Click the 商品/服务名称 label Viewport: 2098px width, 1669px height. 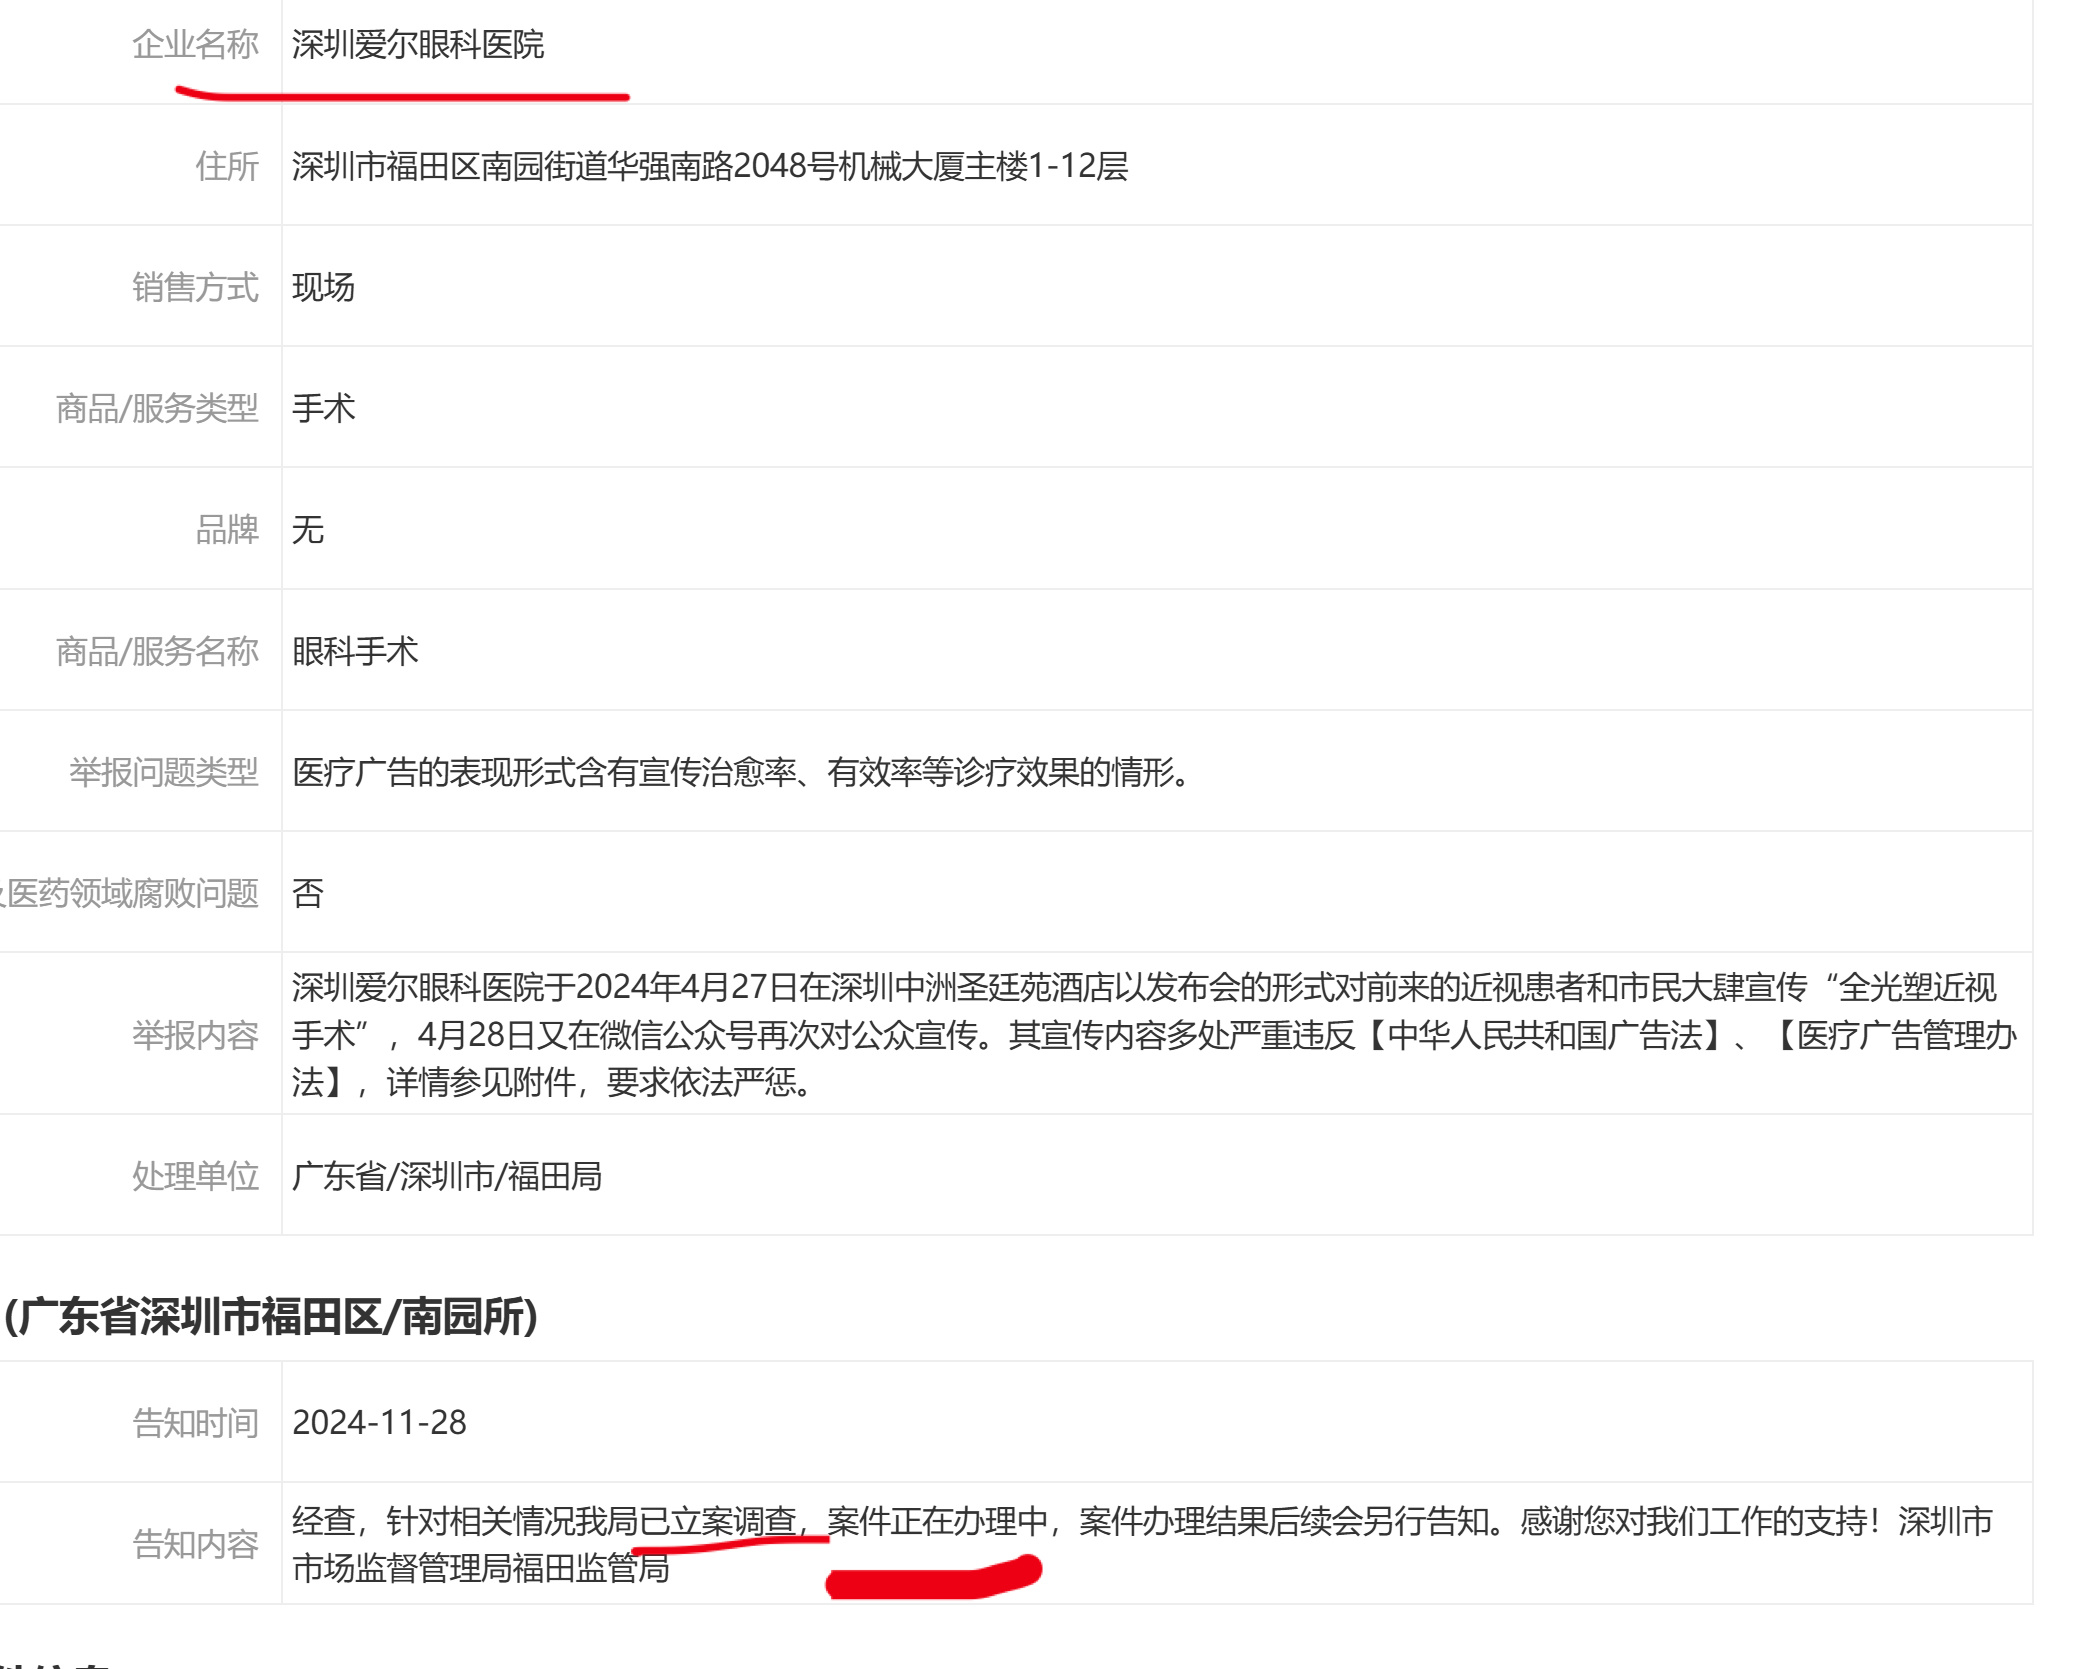tap(157, 652)
